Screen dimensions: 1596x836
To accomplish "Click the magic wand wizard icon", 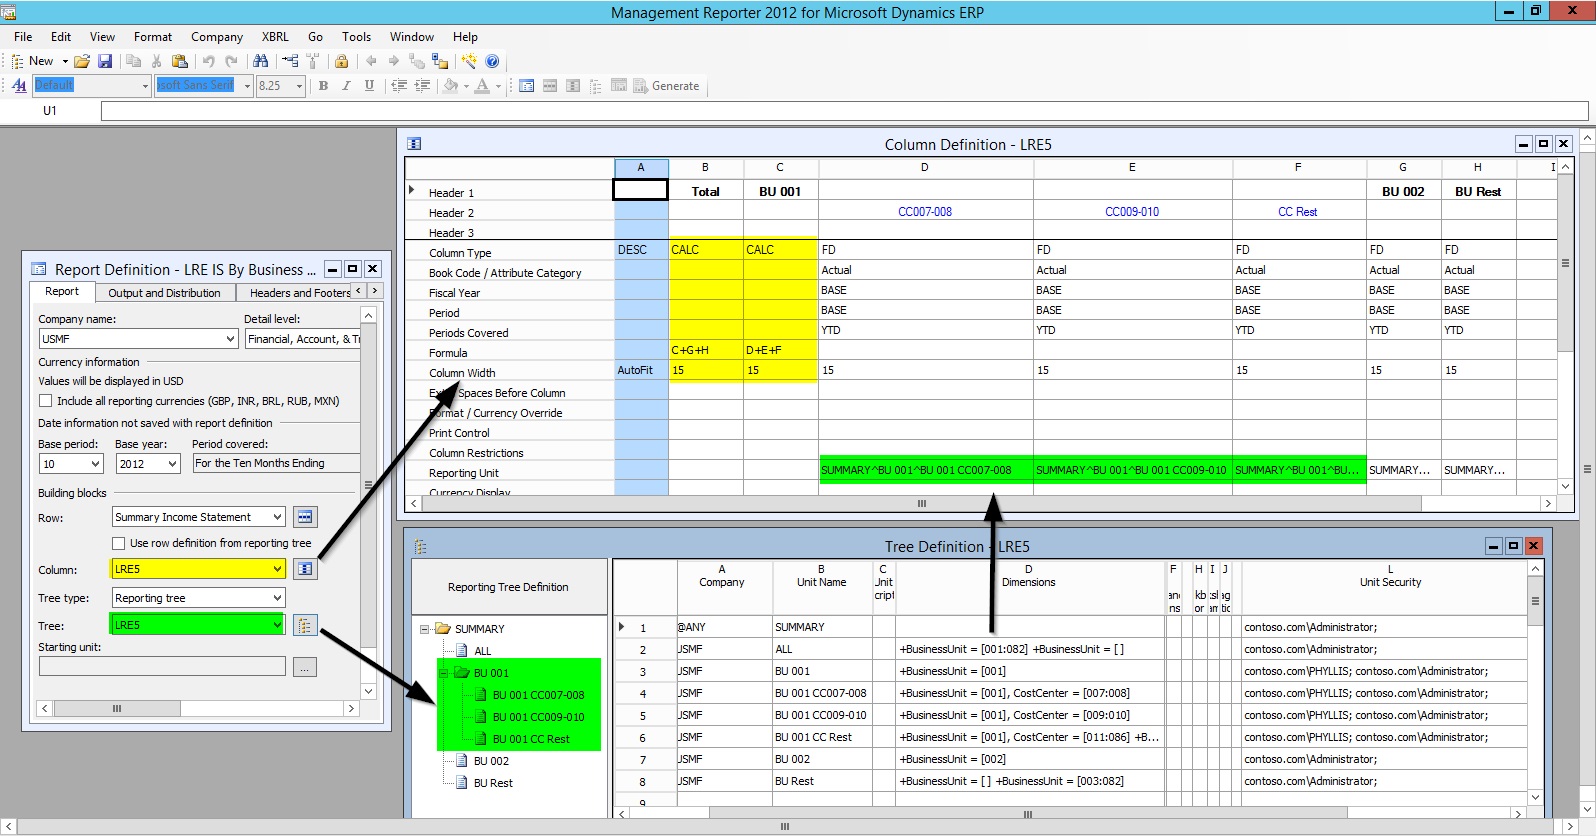I will (469, 61).
